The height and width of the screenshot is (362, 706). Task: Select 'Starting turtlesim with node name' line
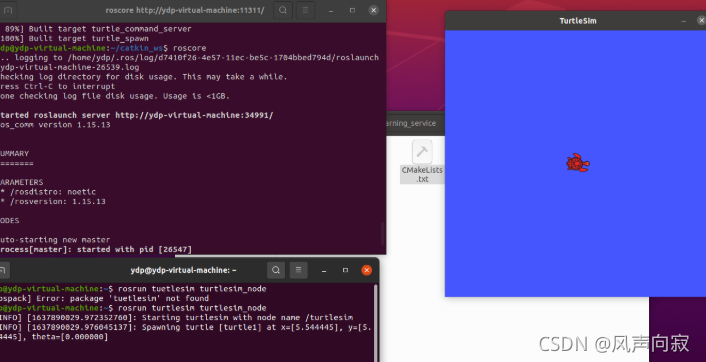click(x=176, y=318)
